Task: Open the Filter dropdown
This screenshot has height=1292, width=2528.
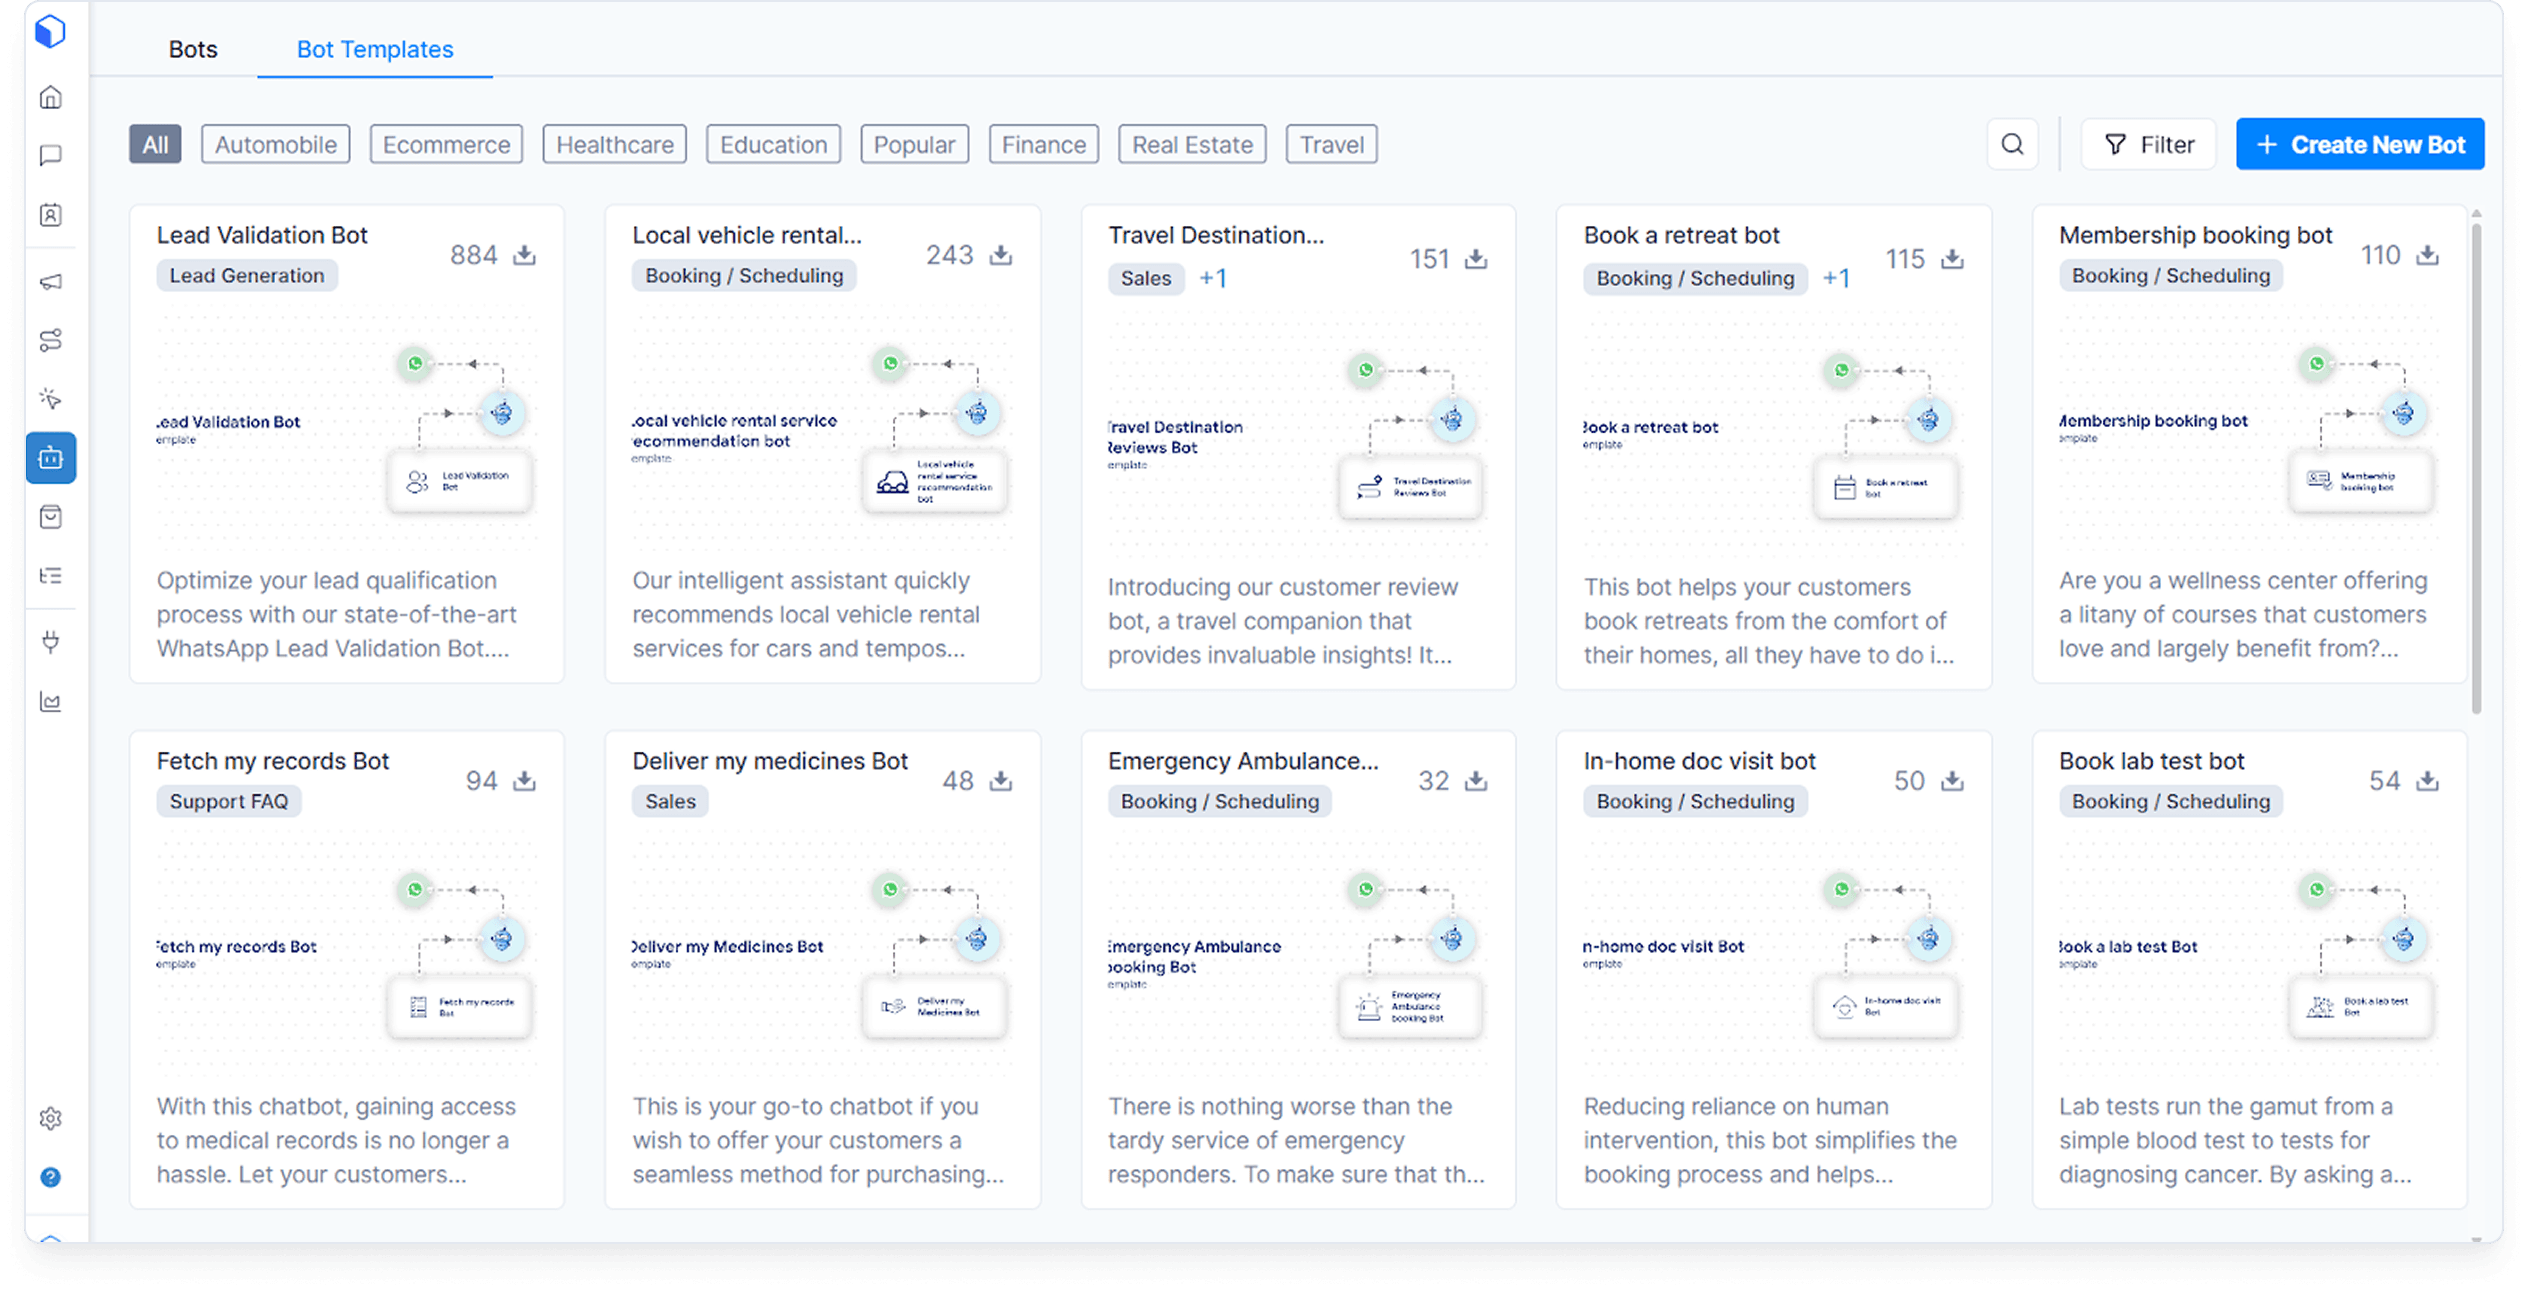Action: tap(2147, 143)
